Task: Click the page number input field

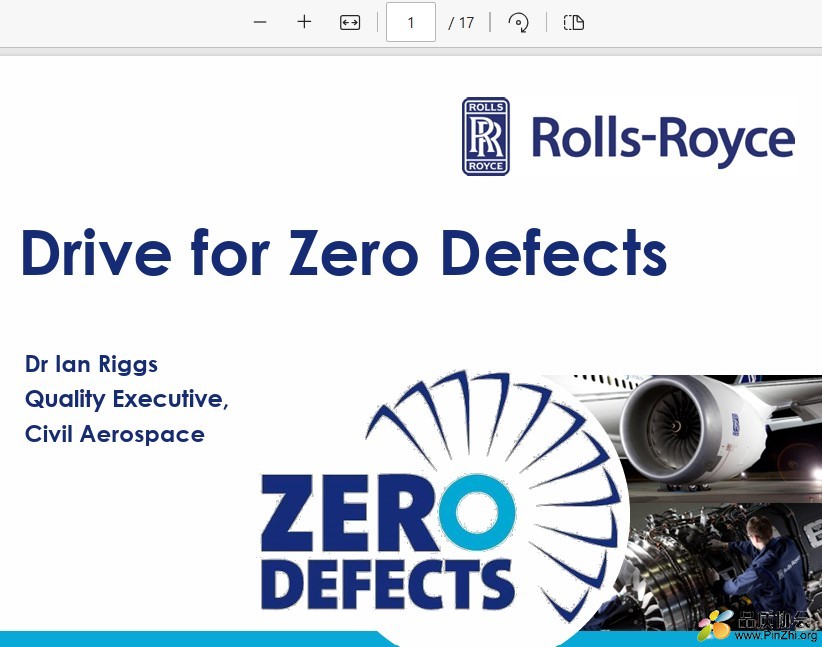Action: (411, 22)
